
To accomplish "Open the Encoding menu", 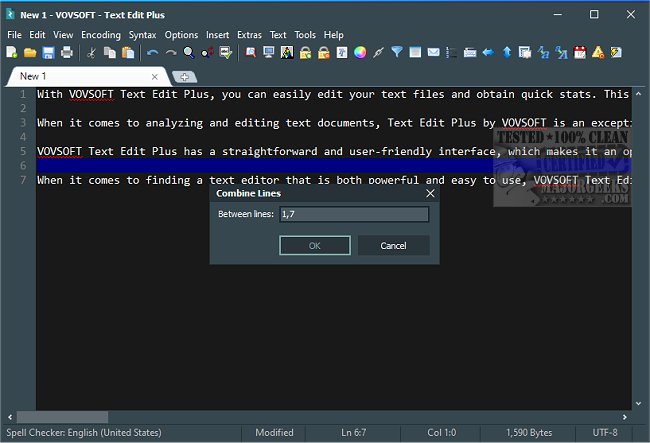I will pyautogui.click(x=100, y=35).
